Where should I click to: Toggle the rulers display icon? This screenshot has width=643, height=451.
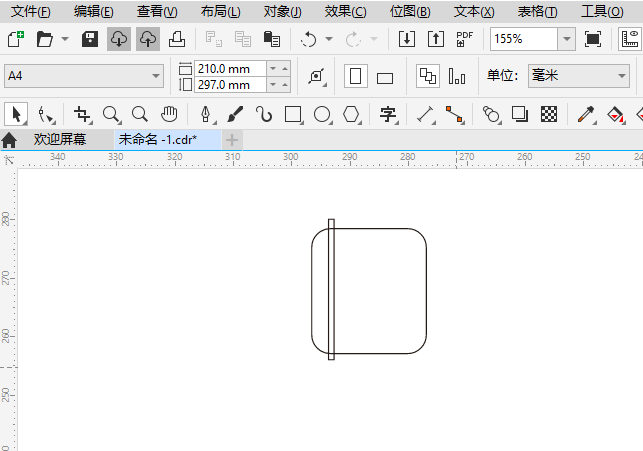click(630, 39)
